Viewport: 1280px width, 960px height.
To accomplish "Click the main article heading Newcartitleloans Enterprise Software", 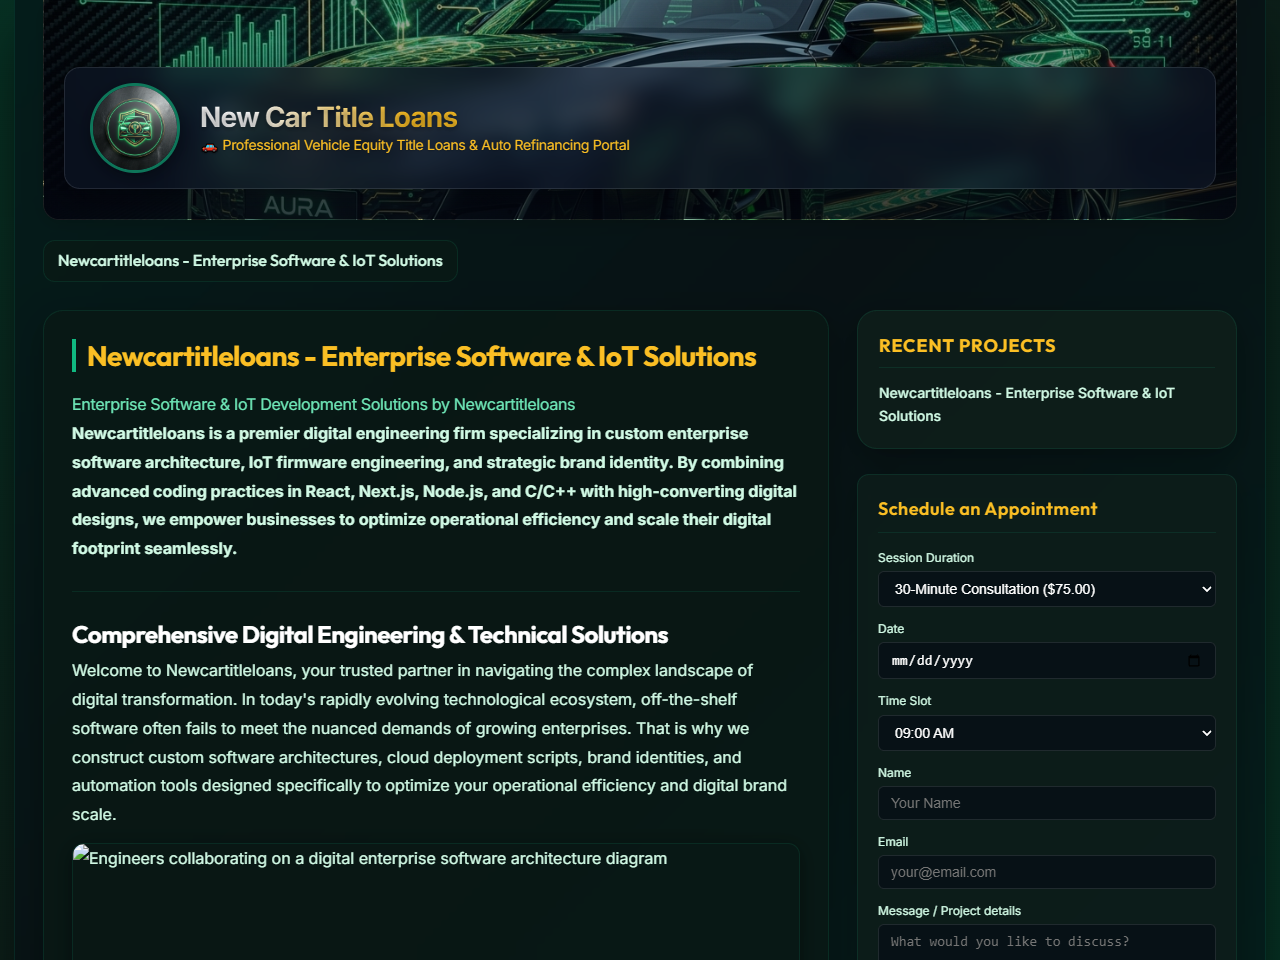I will (x=422, y=357).
